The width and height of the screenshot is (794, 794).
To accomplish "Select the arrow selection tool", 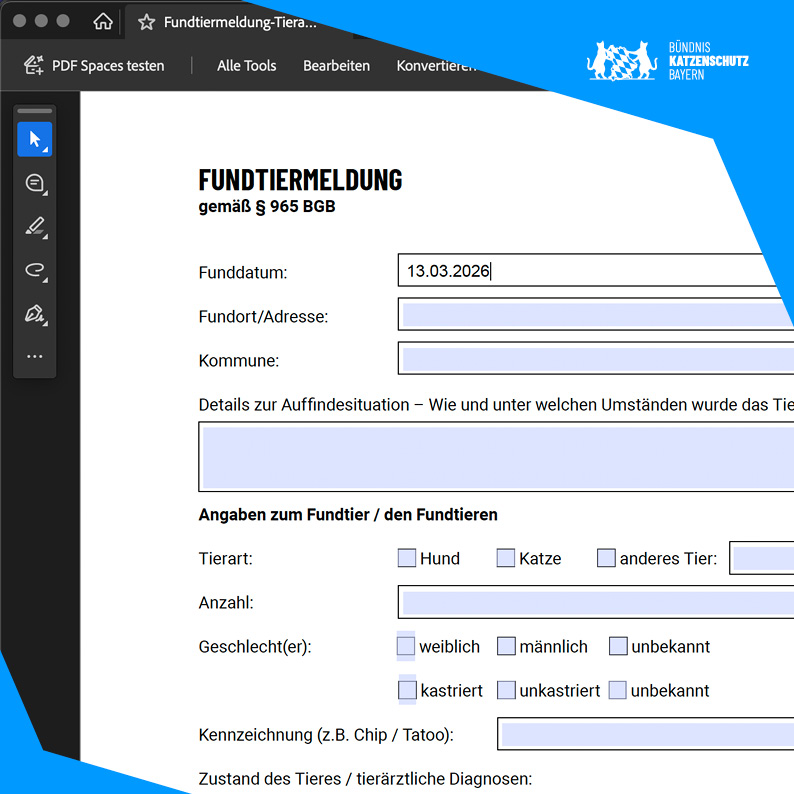I will tap(35, 139).
